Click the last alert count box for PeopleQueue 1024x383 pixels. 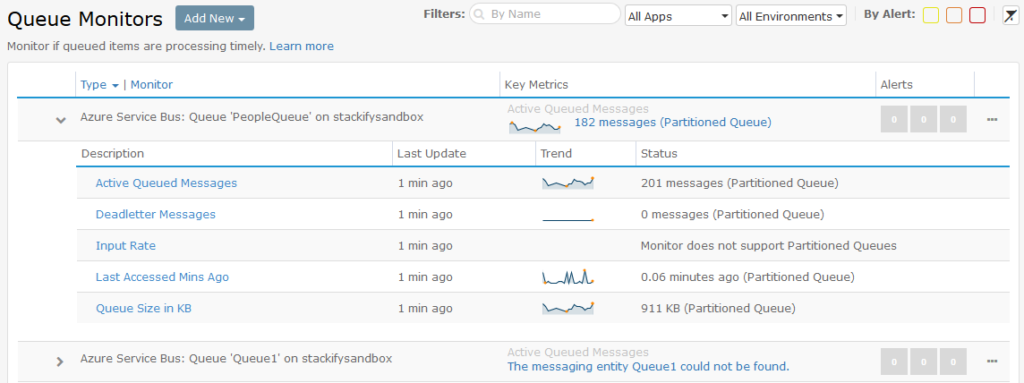coord(953,120)
